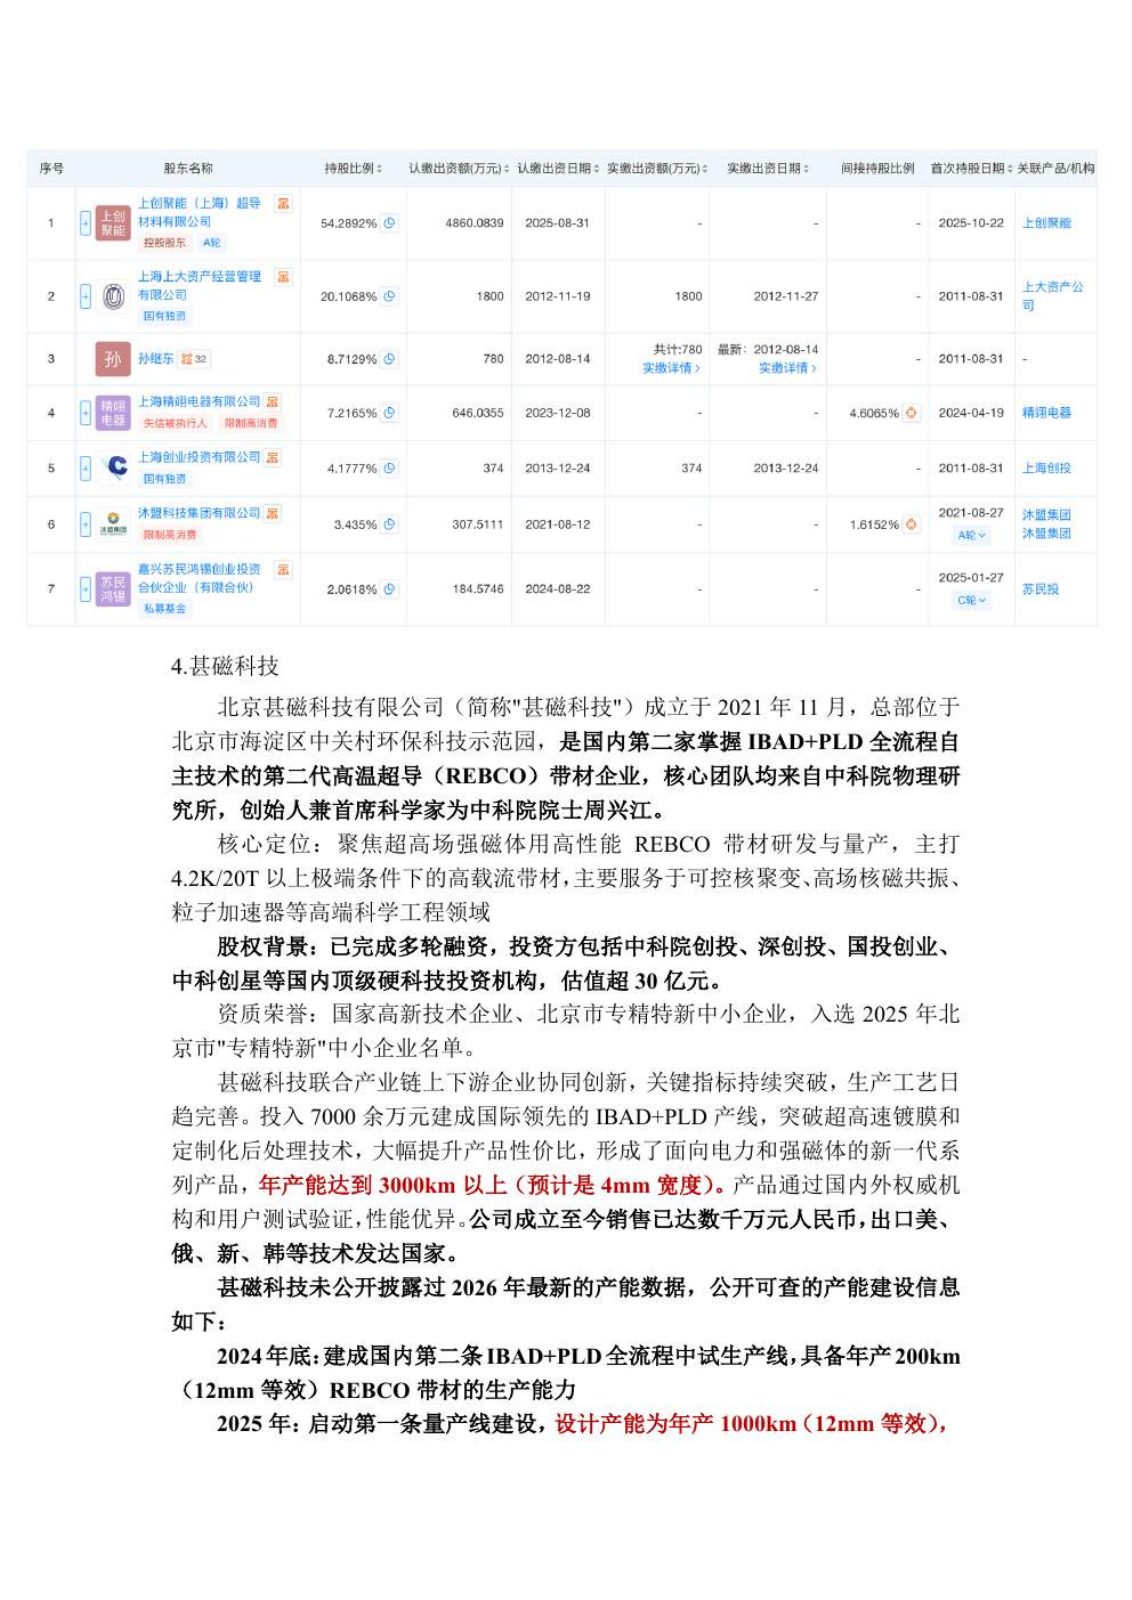Click the equity-structure icon beside 上海上大资产经营管理
This screenshot has height=1600, width=1132.
pos(283,277)
